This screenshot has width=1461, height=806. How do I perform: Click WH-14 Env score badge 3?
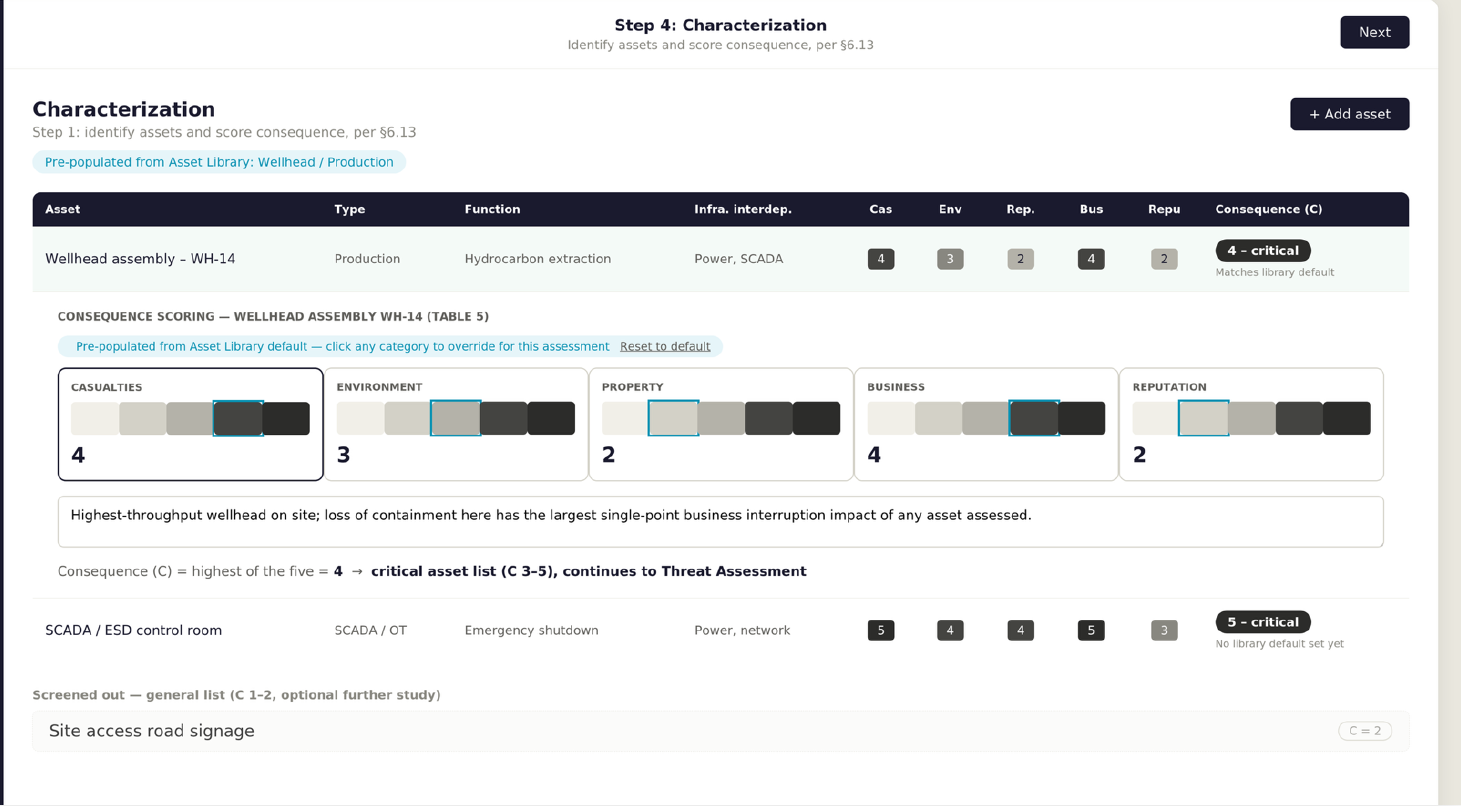click(950, 259)
